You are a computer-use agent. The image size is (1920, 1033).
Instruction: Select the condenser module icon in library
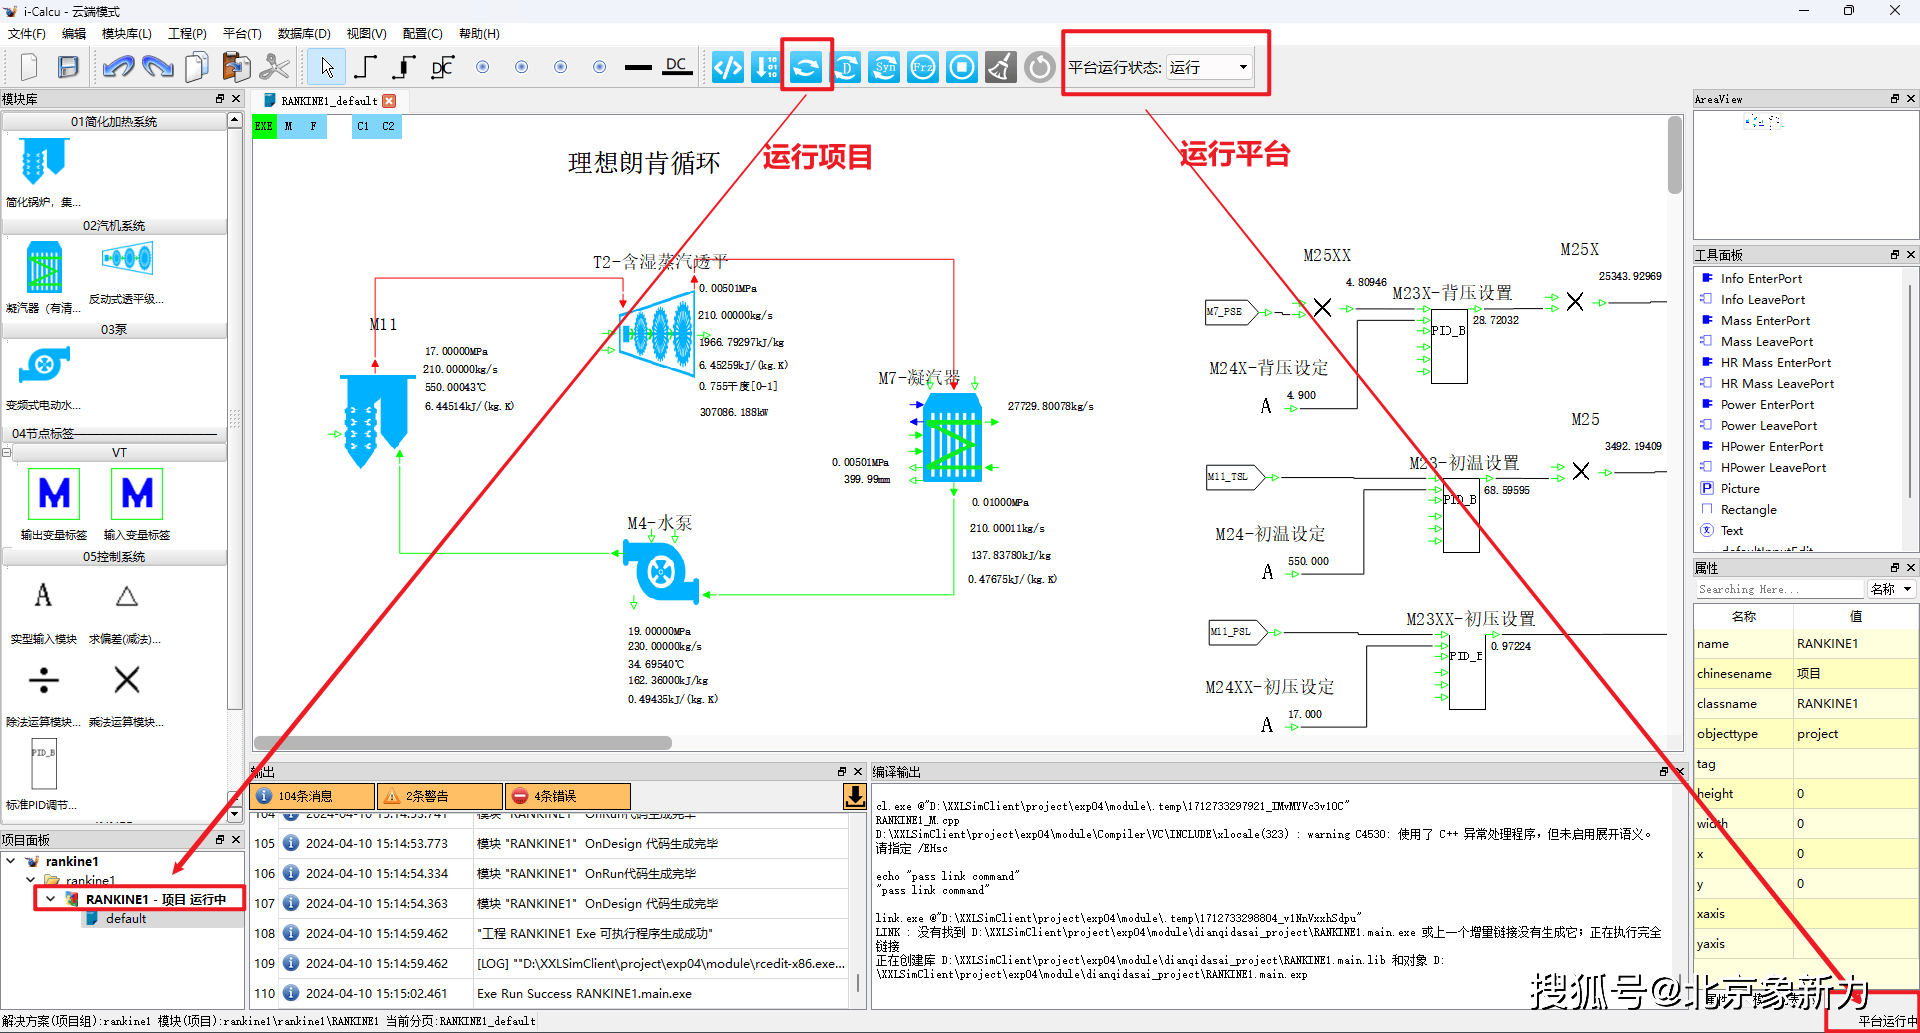[x=44, y=267]
